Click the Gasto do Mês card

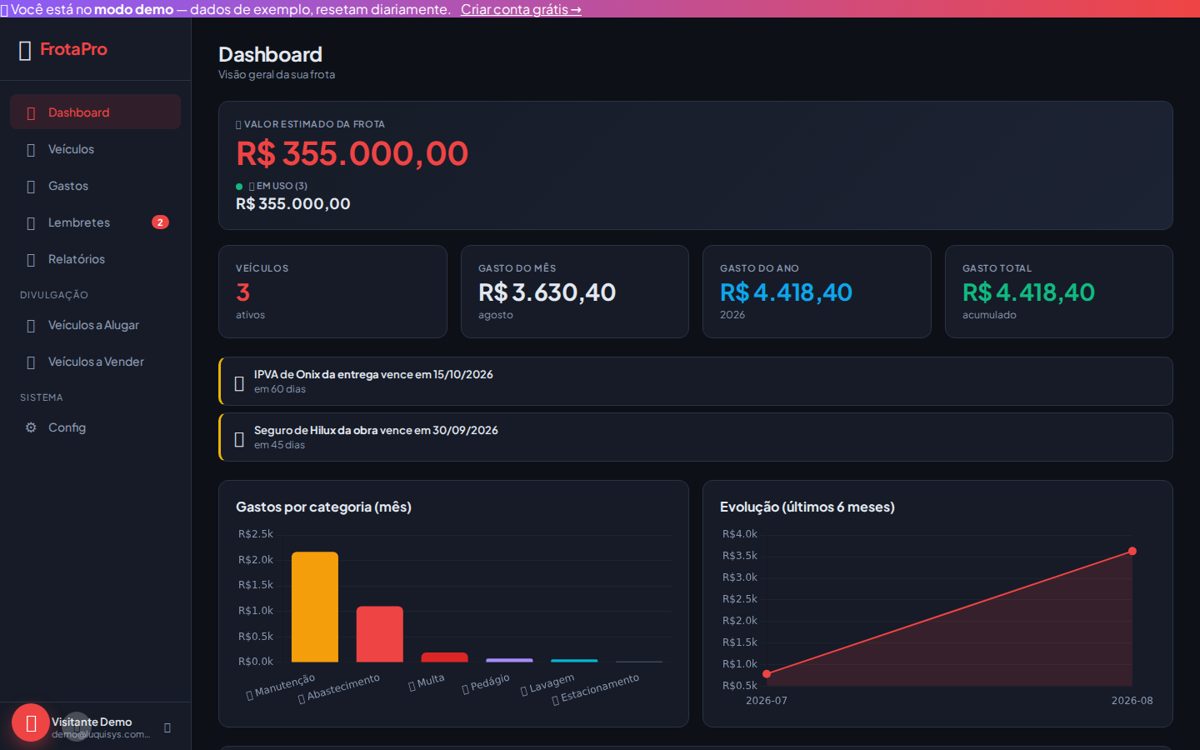tap(574, 292)
